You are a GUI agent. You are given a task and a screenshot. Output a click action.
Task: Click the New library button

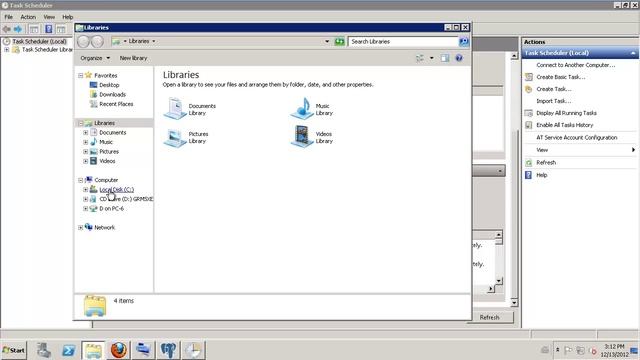[133, 58]
